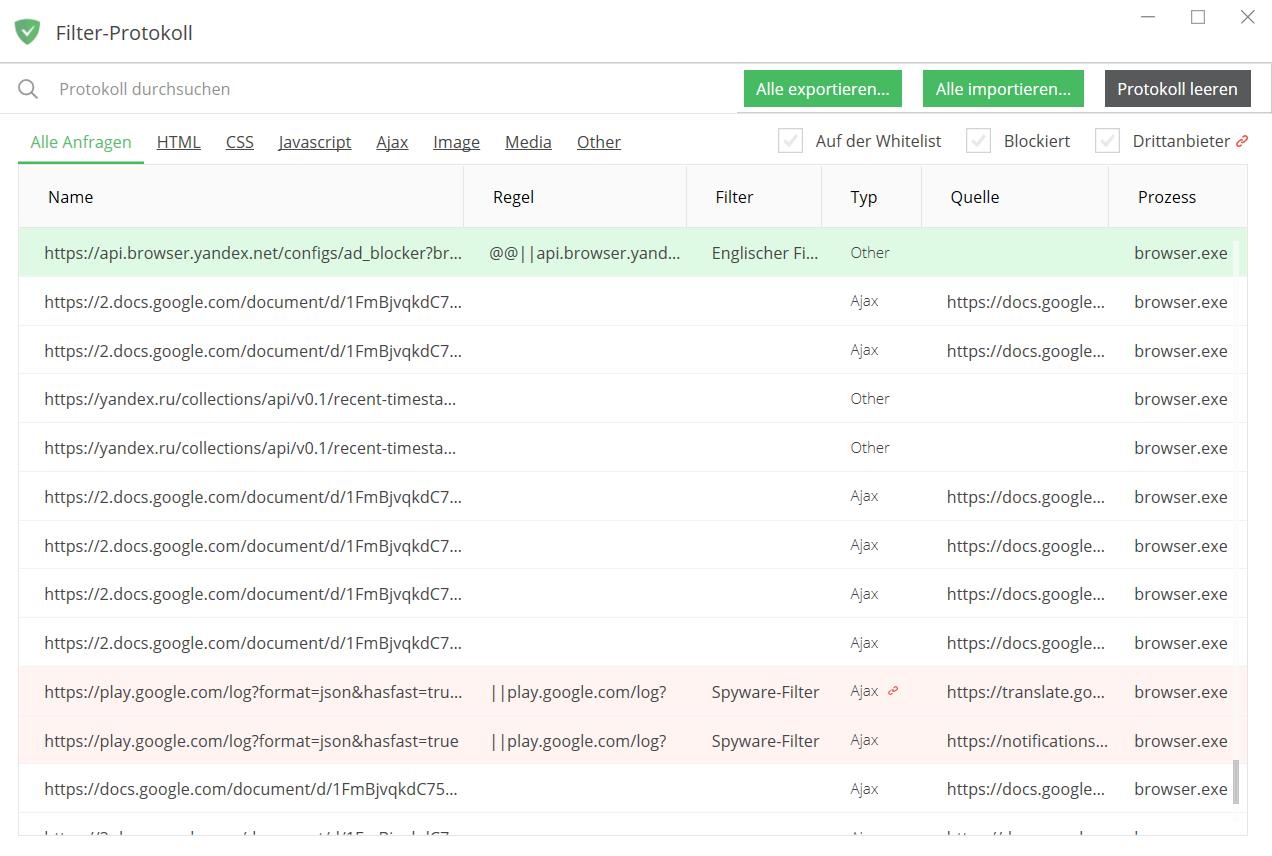This screenshot has height=856, width=1272.
Task: Click the Quelle column header
Action: coord(1015,197)
